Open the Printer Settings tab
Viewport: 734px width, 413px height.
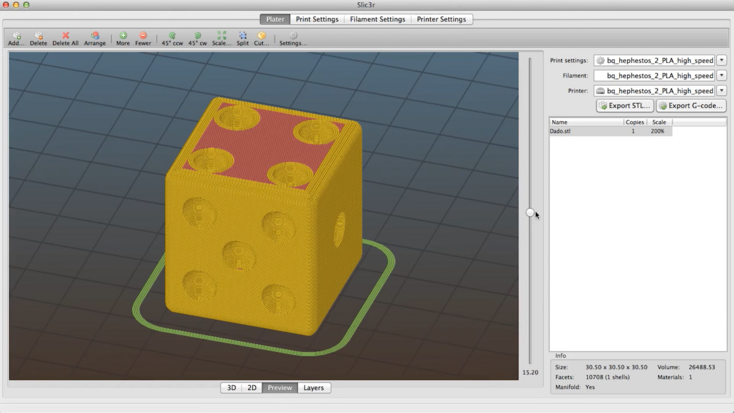(x=441, y=19)
